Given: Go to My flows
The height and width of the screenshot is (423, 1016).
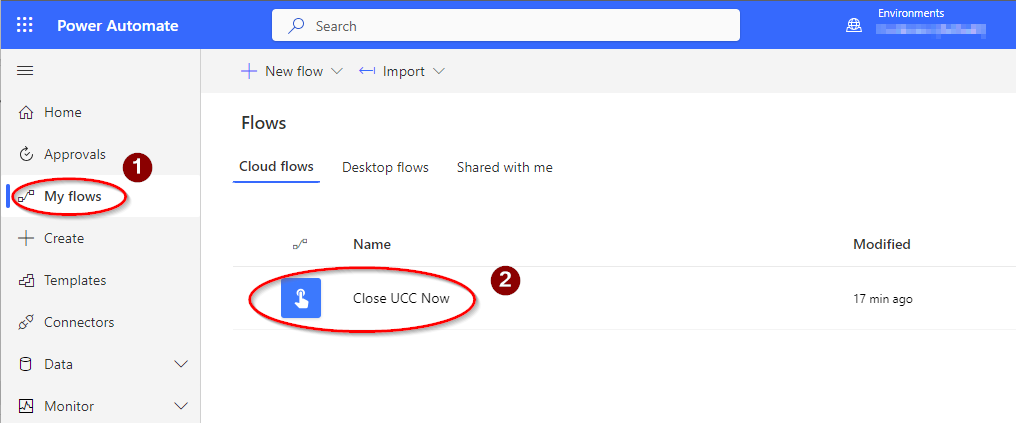Looking at the screenshot, I should (73, 196).
